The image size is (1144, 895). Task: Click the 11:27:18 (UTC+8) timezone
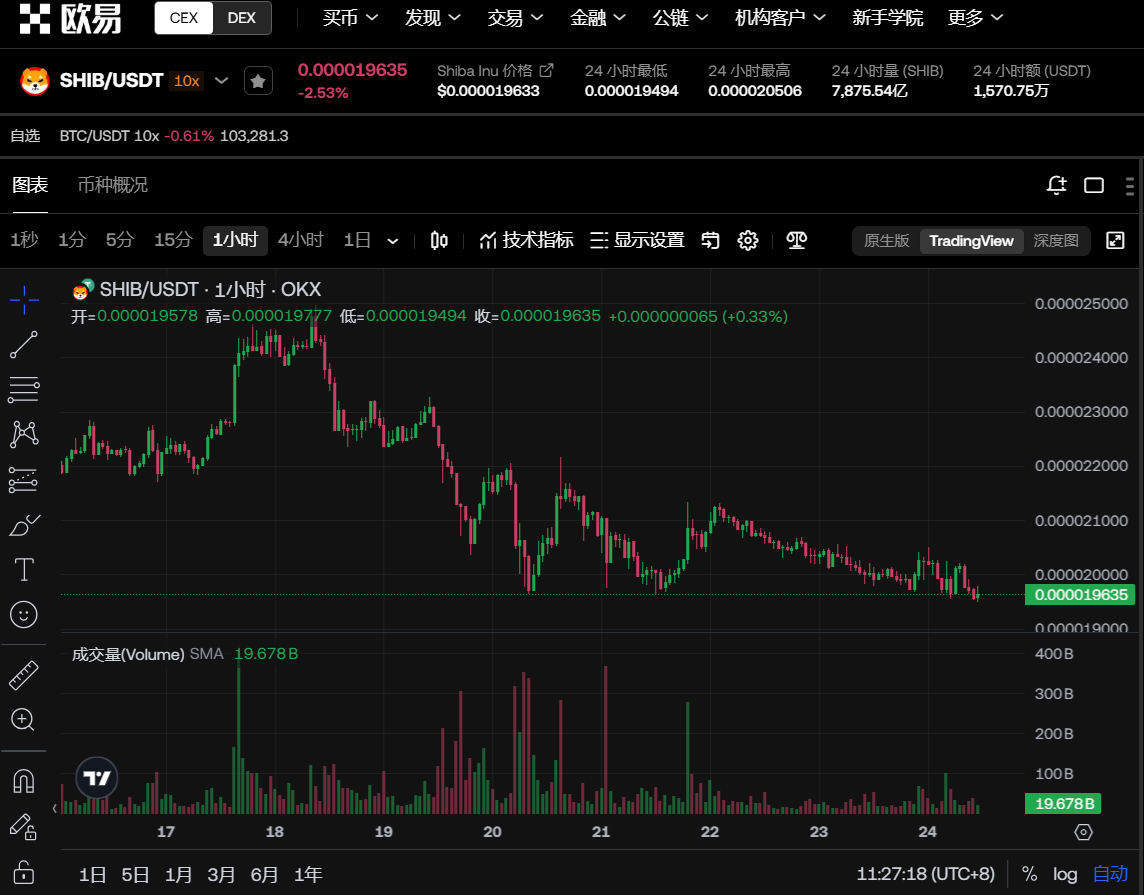(x=925, y=874)
